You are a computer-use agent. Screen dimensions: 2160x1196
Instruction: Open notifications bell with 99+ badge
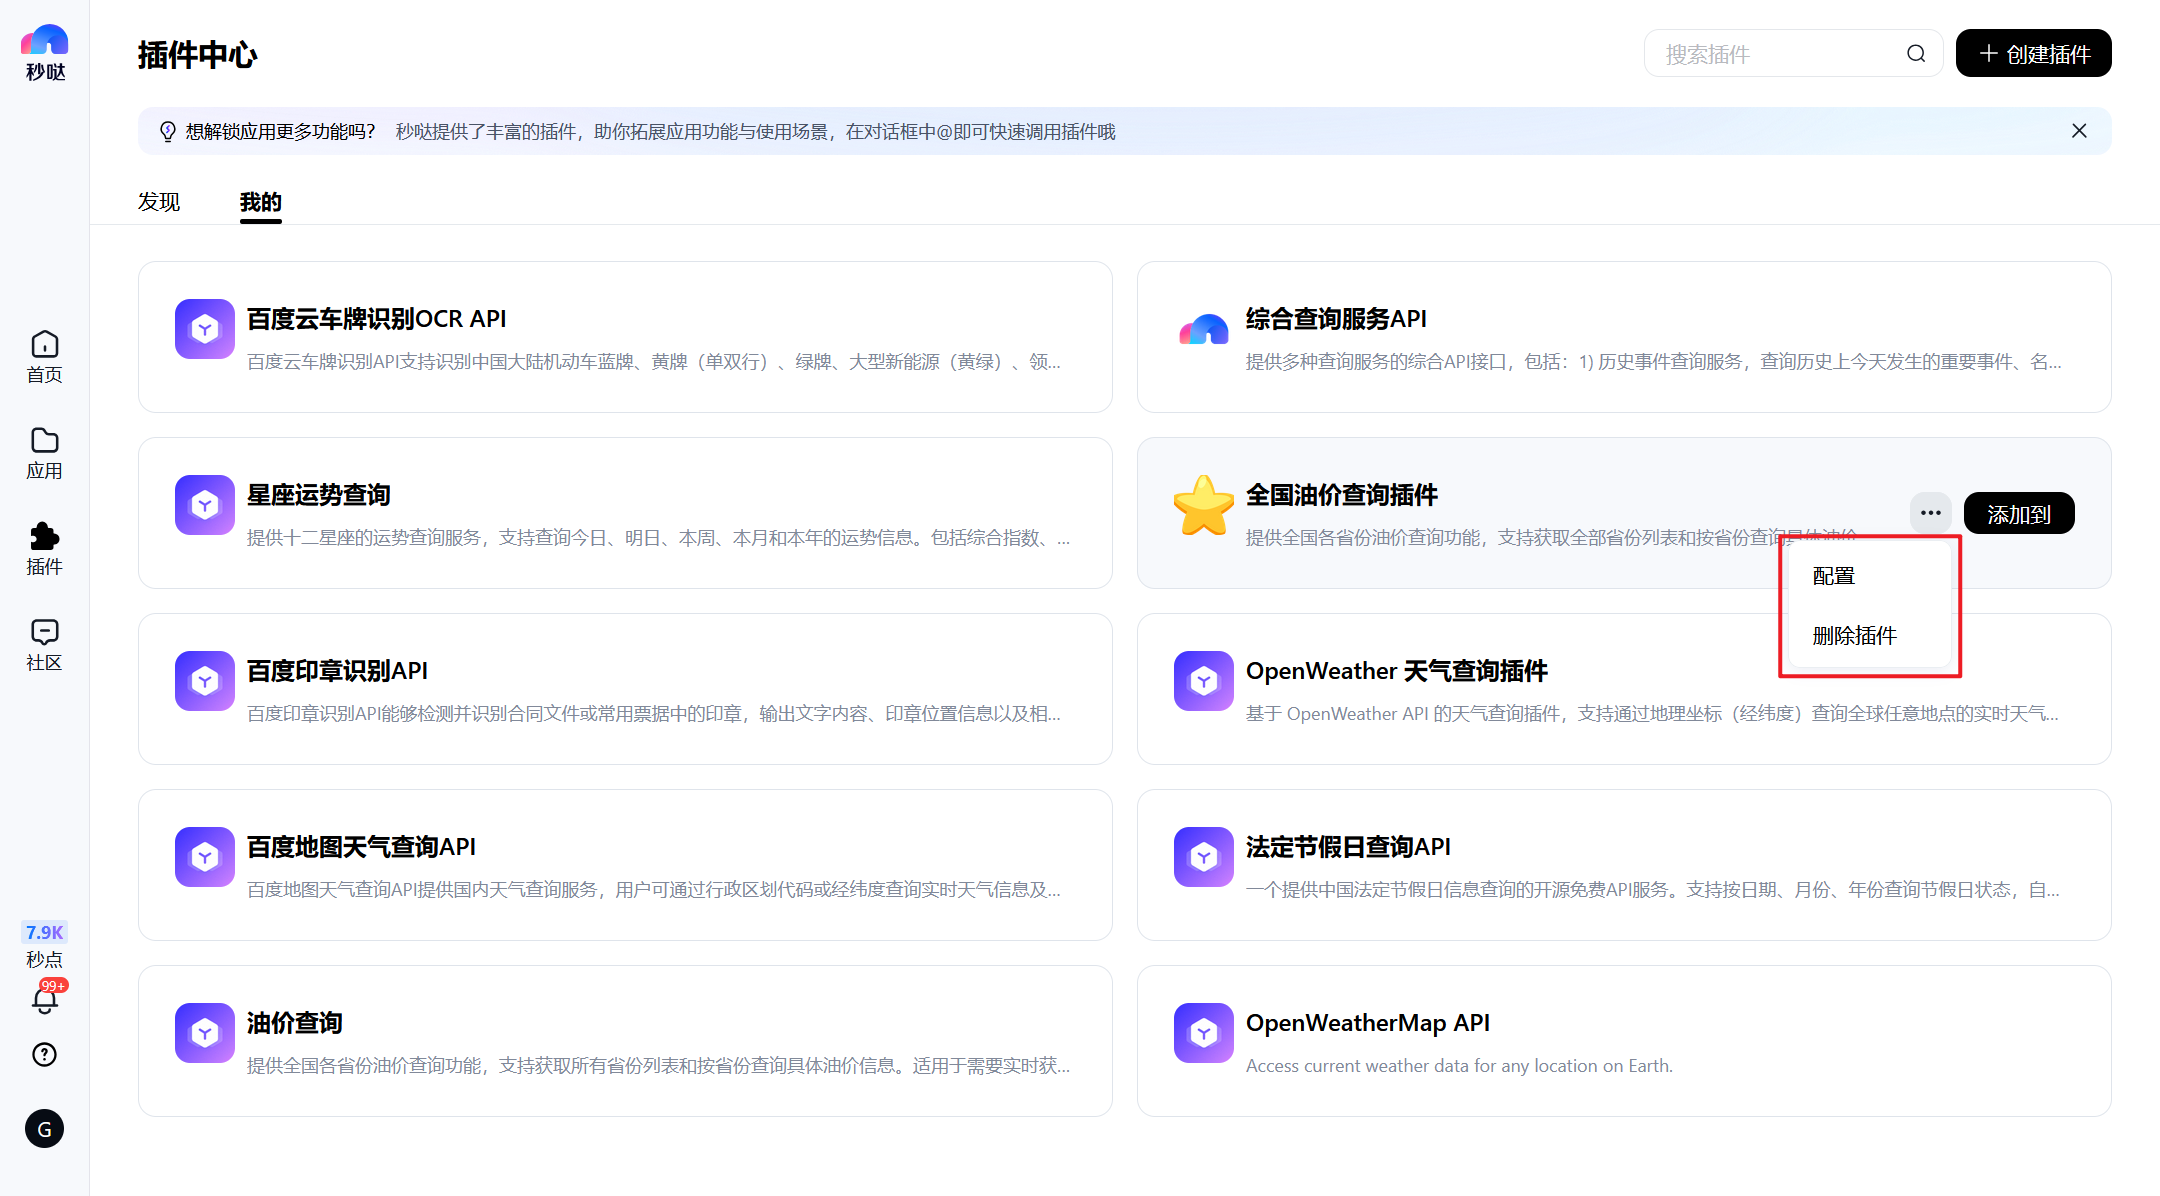(45, 1000)
